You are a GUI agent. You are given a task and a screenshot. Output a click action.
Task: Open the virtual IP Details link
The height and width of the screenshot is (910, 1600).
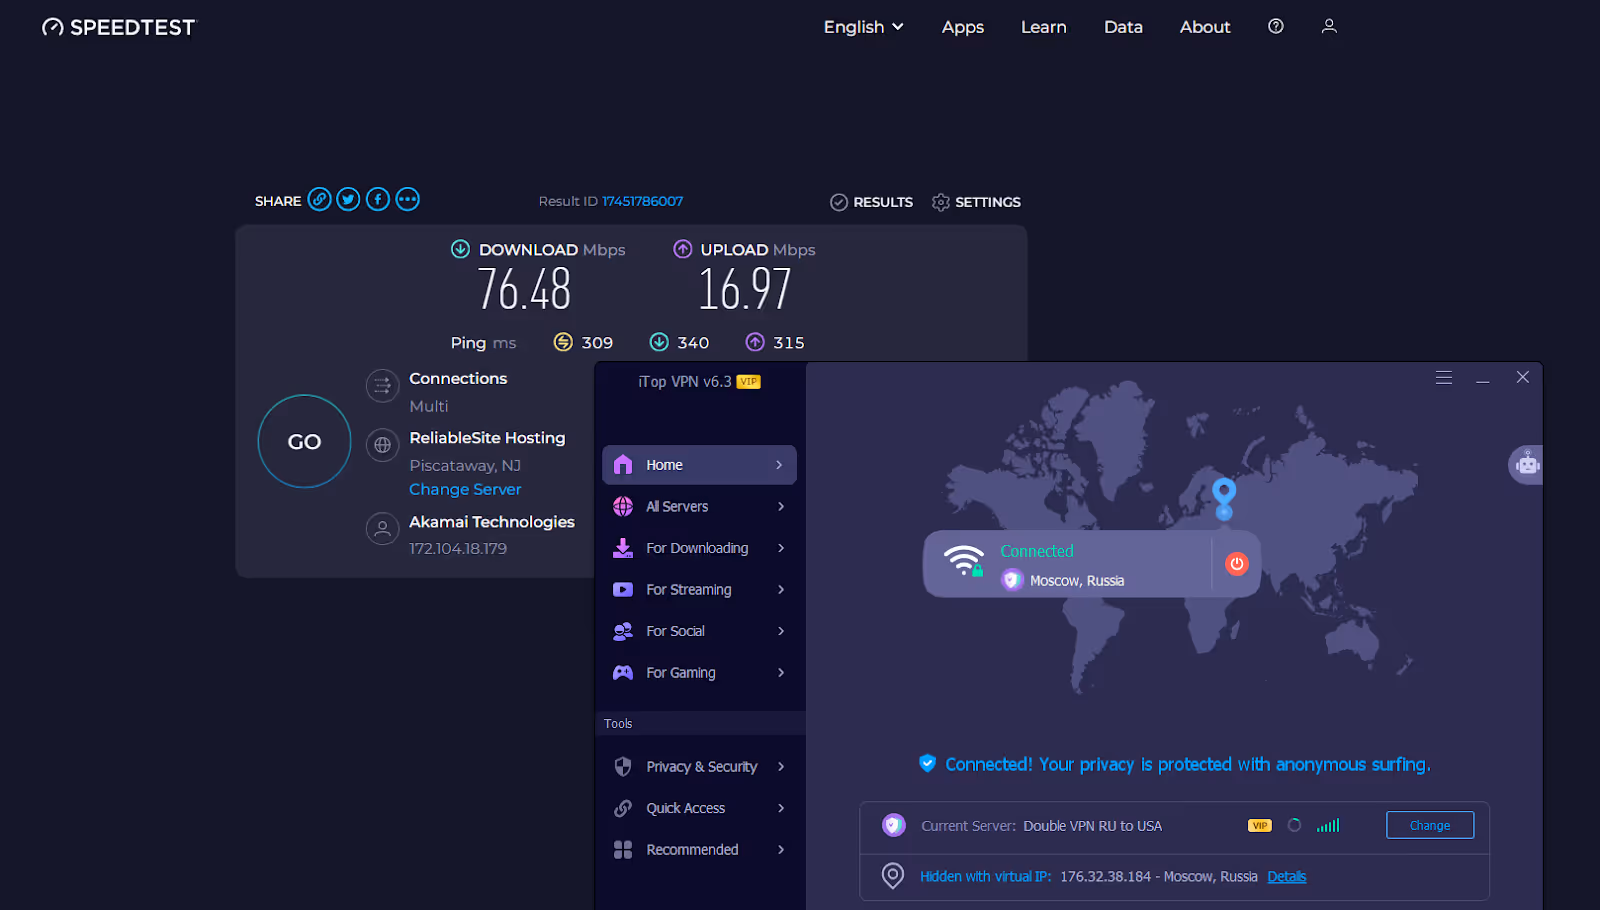(x=1286, y=877)
